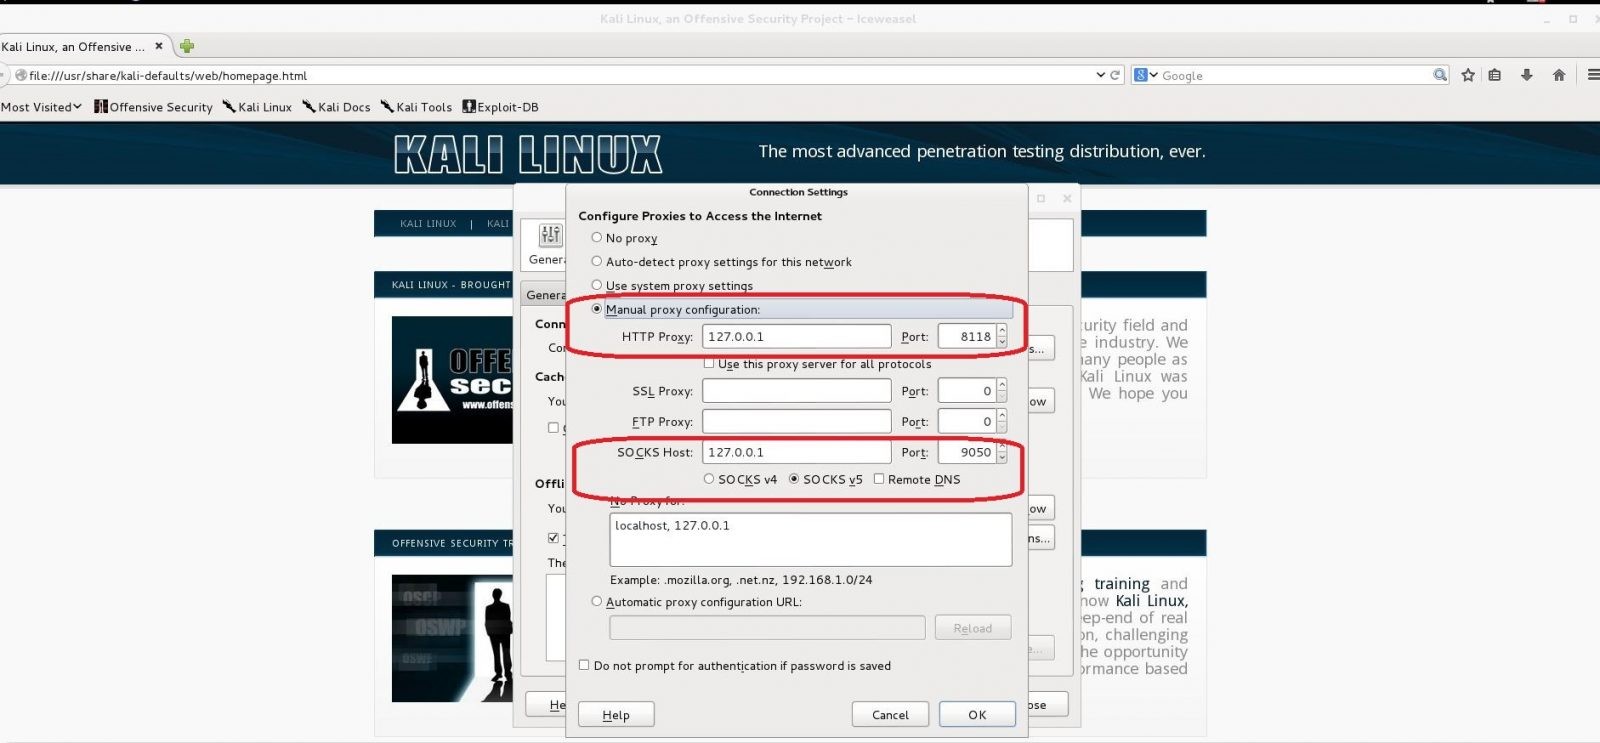Toggle Do not prompt for authentication checkbox
Screen dimensions: 1600x743
584,665
